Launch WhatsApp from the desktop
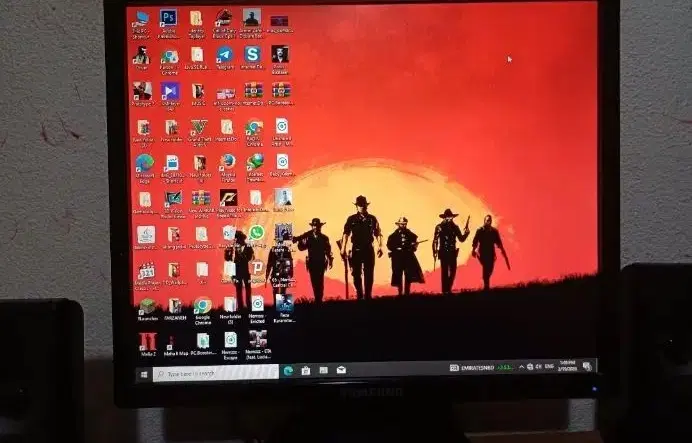 256,237
